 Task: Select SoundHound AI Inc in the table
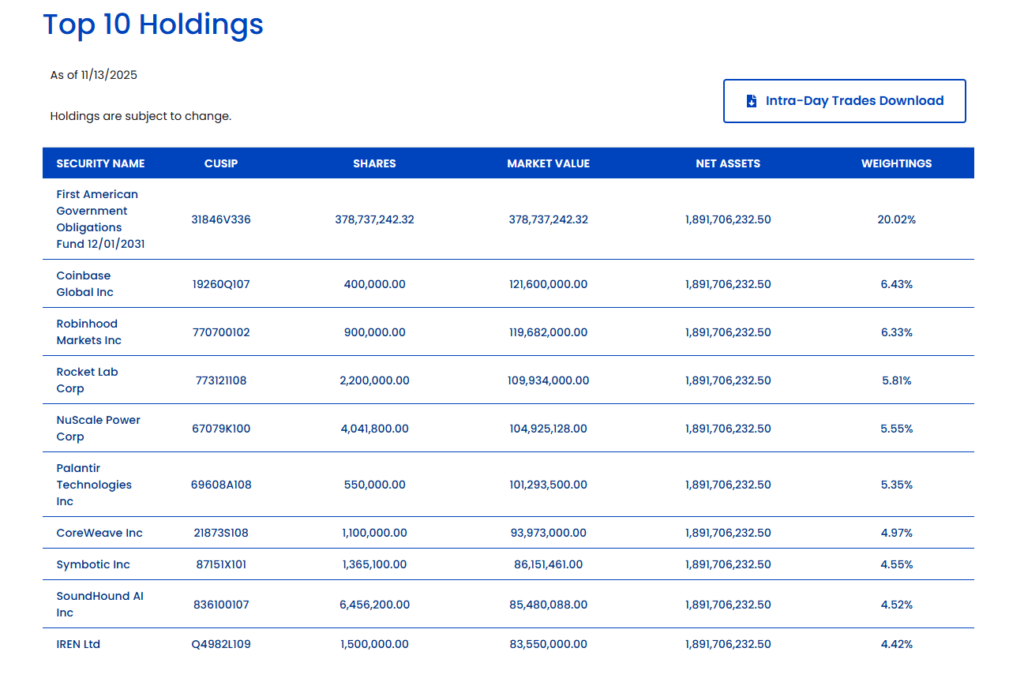(99, 604)
